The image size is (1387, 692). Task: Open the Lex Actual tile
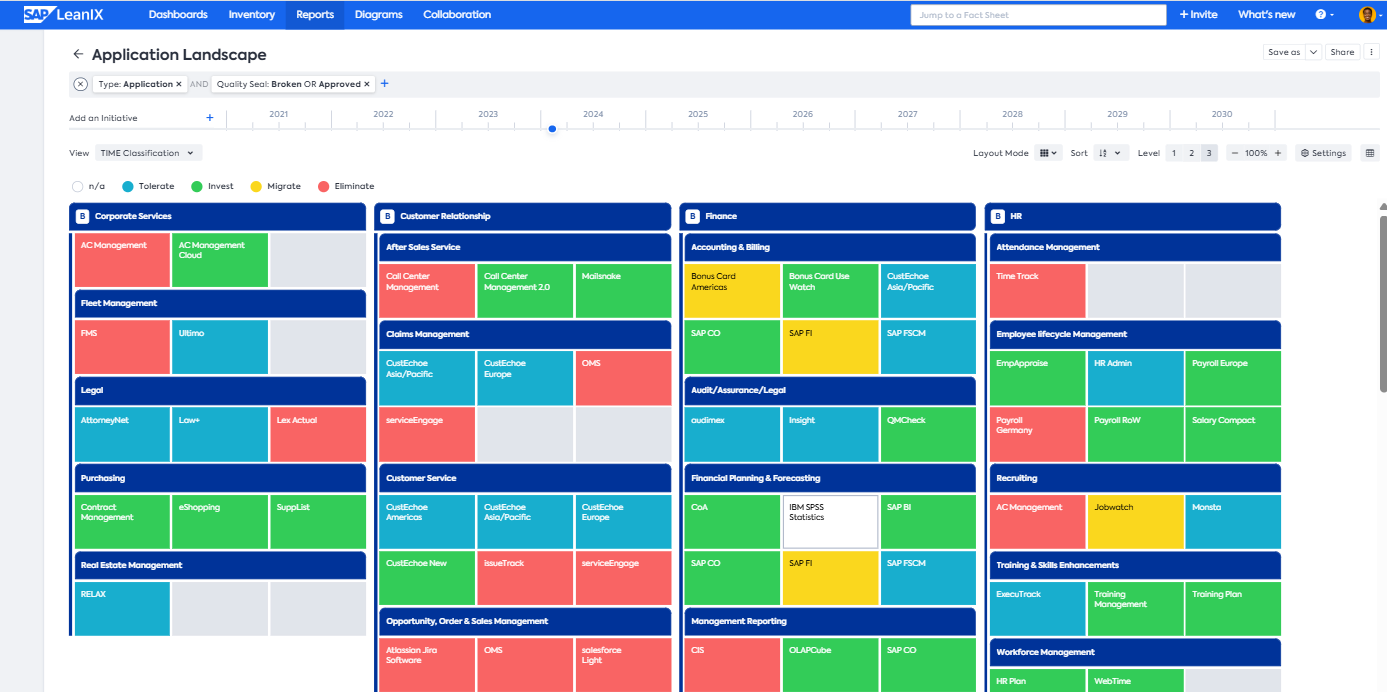[318, 434]
